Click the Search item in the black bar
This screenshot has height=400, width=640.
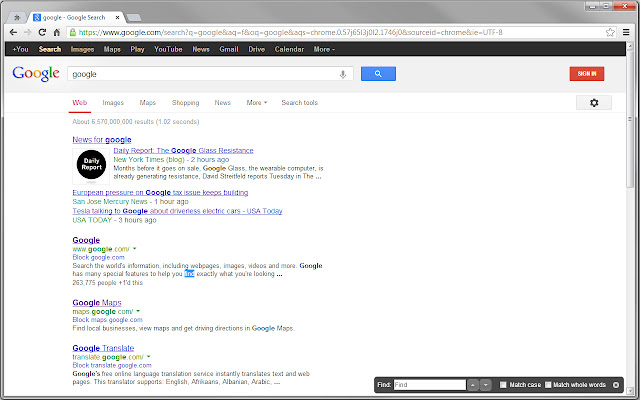point(50,49)
